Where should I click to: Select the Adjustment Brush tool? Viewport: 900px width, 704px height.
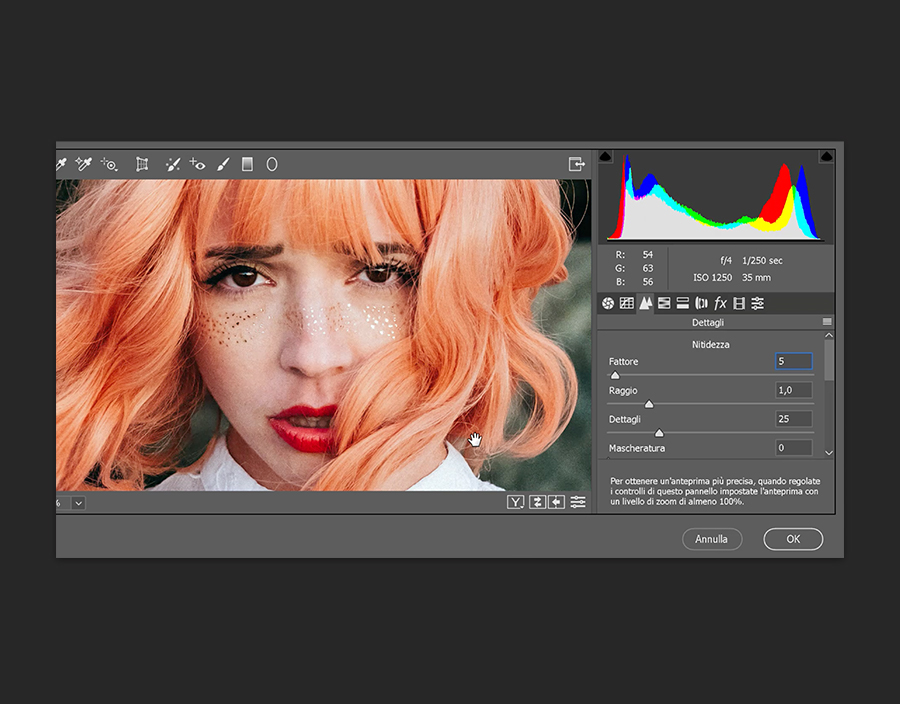click(223, 164)
